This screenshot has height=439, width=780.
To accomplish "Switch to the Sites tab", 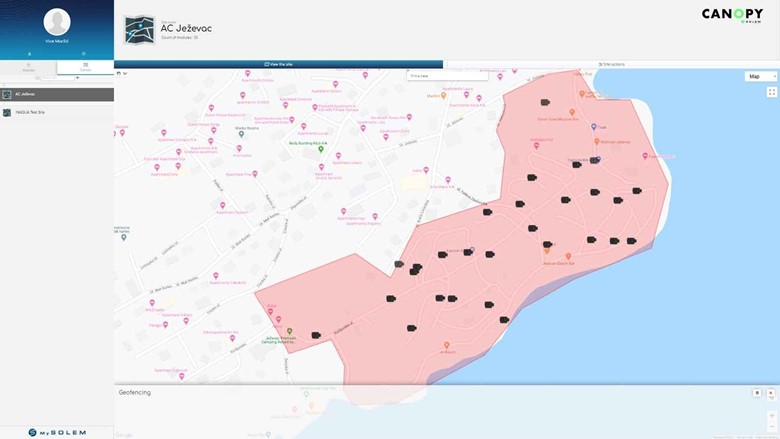I will (85, 68).
